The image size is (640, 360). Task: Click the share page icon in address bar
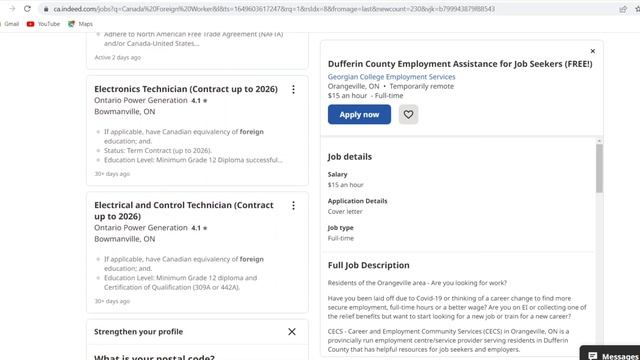pyautogui.click(x=623, y=9)
